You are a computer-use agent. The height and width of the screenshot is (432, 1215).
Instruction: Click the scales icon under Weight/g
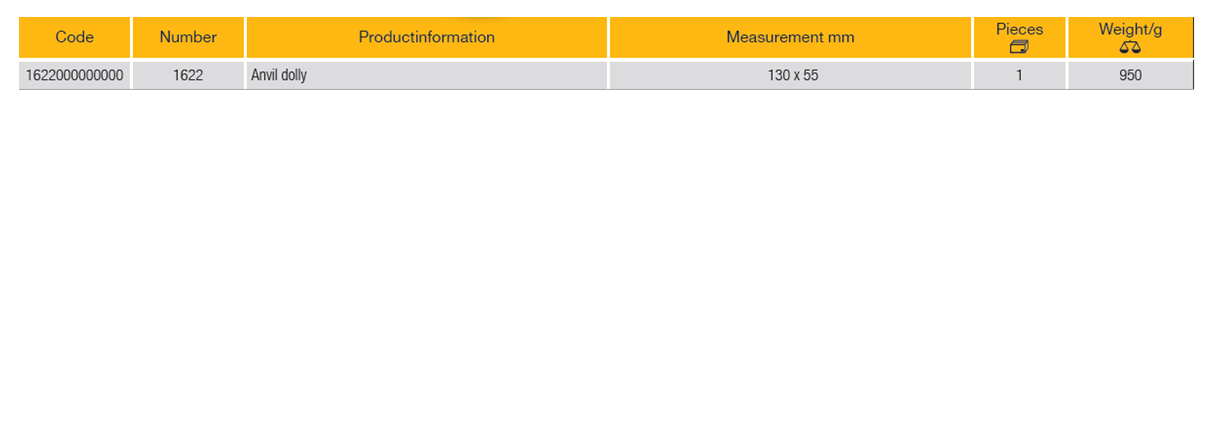(1130, 47)
